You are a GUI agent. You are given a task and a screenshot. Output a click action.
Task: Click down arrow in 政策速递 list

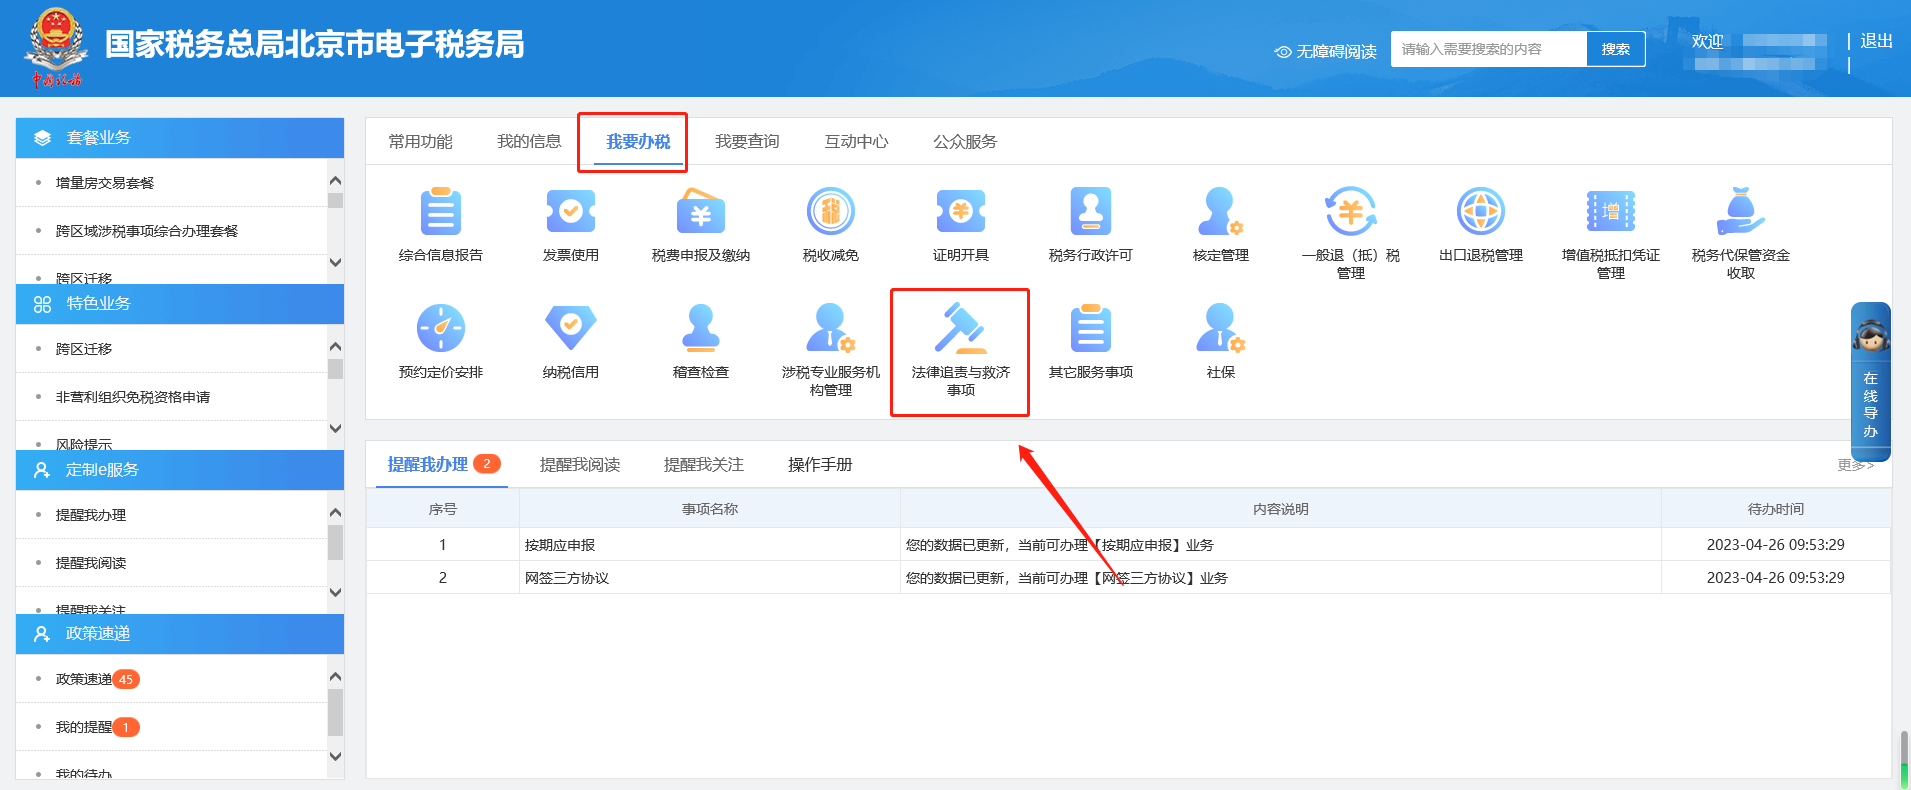336,757
